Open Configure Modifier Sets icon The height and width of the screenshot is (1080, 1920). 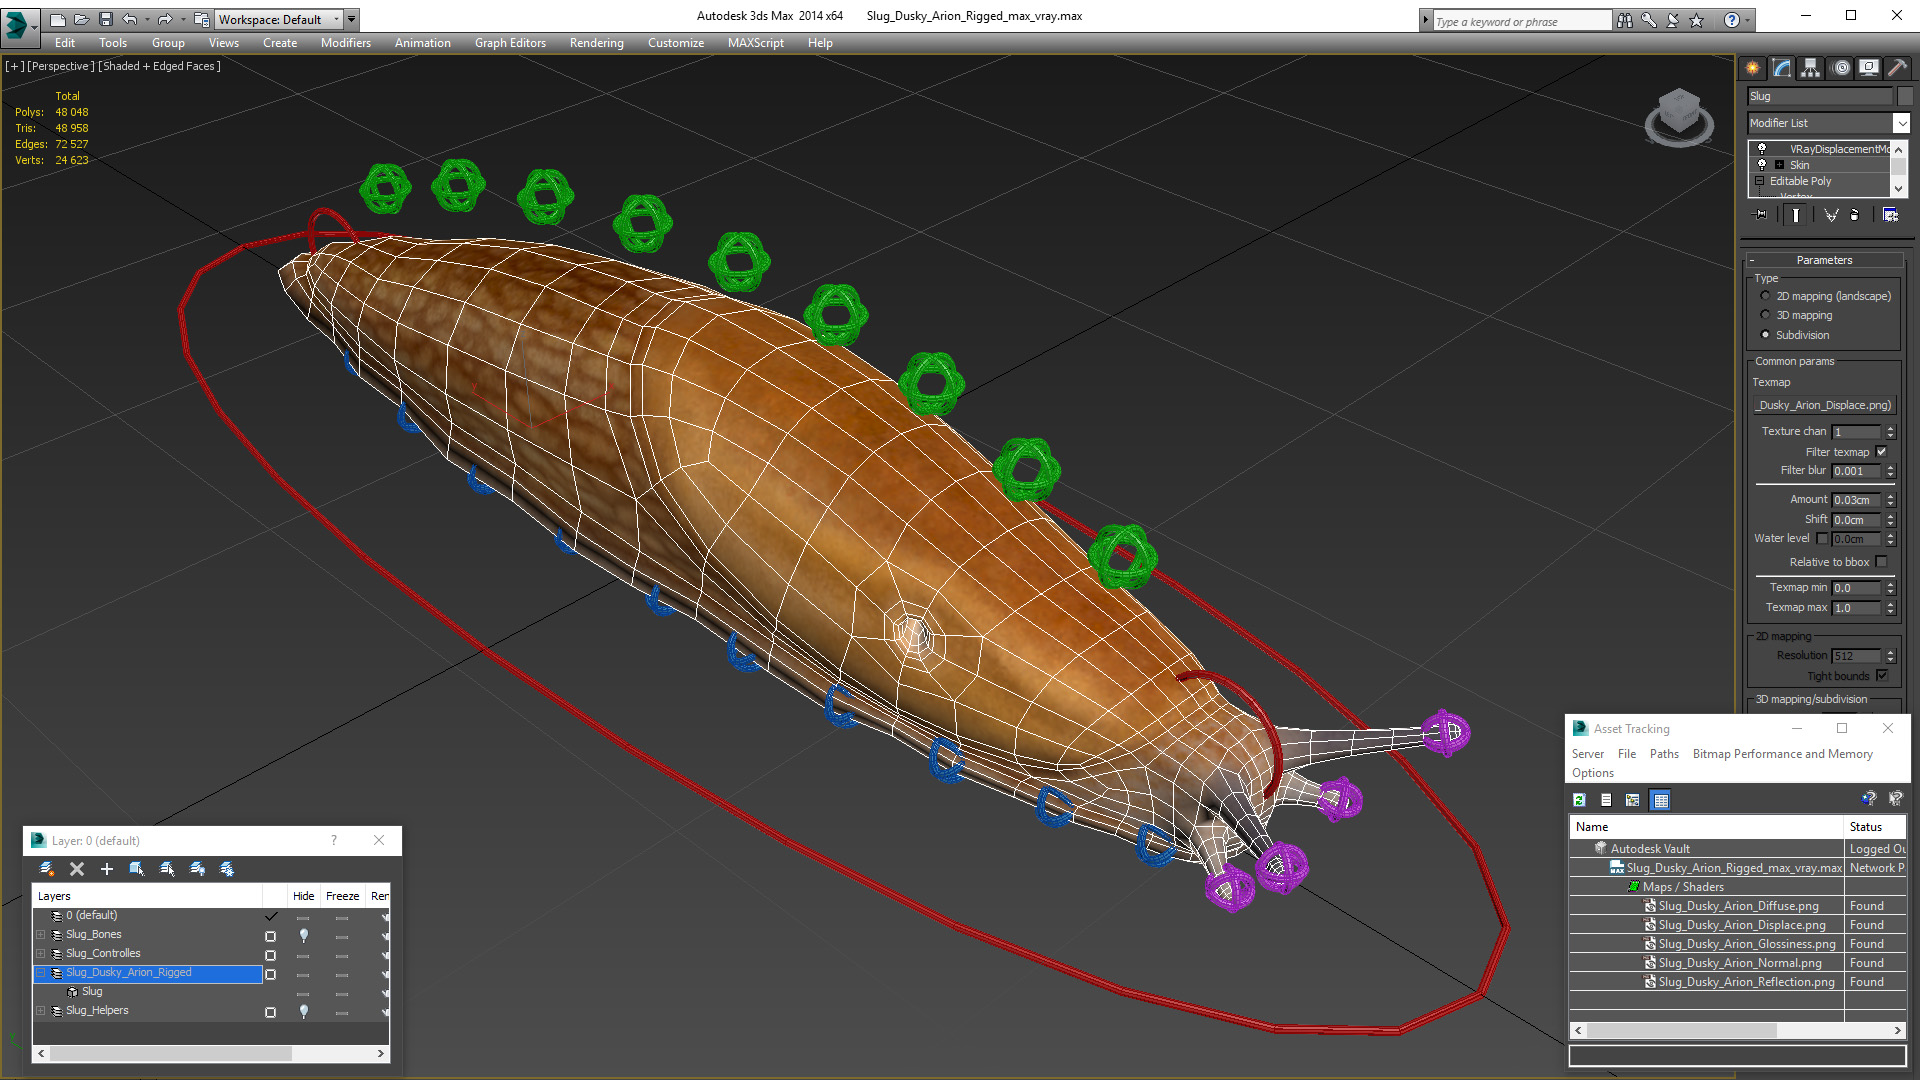(1890, 215)
